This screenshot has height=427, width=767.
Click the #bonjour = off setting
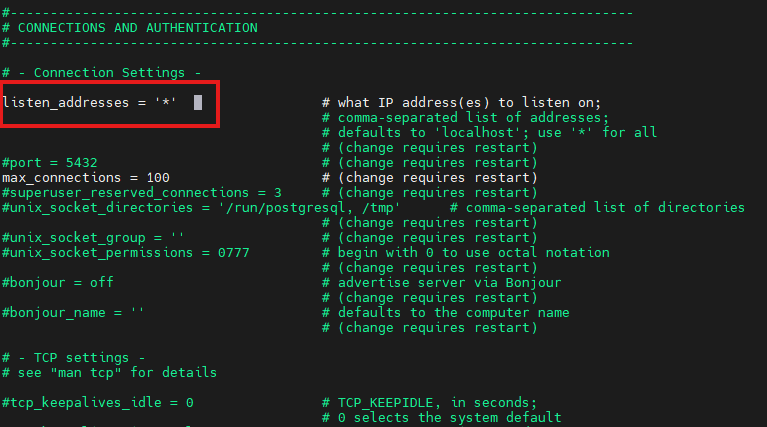click(58, 282)
